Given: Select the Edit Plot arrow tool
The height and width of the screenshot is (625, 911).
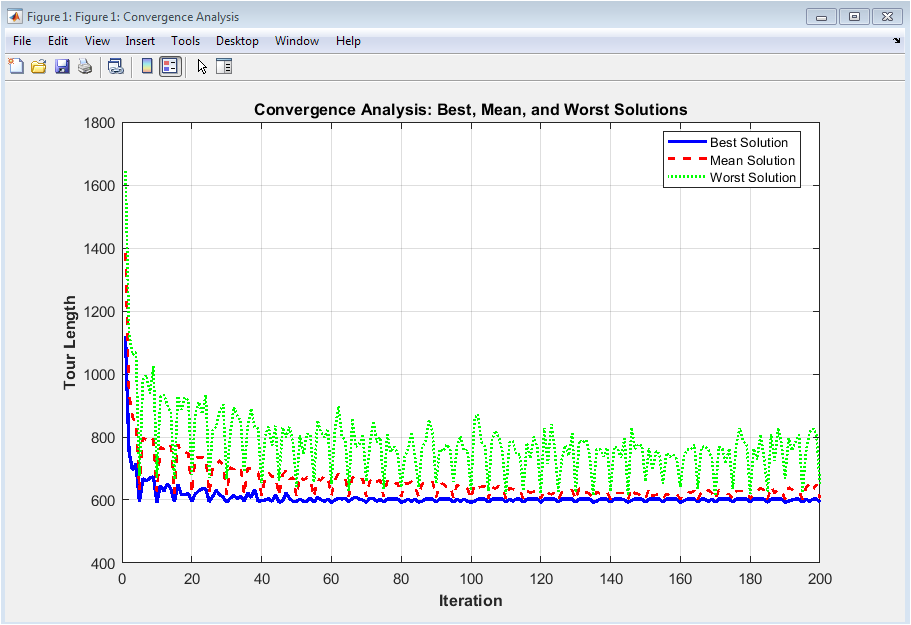Looking at the screenshot, I should [202, 67].
